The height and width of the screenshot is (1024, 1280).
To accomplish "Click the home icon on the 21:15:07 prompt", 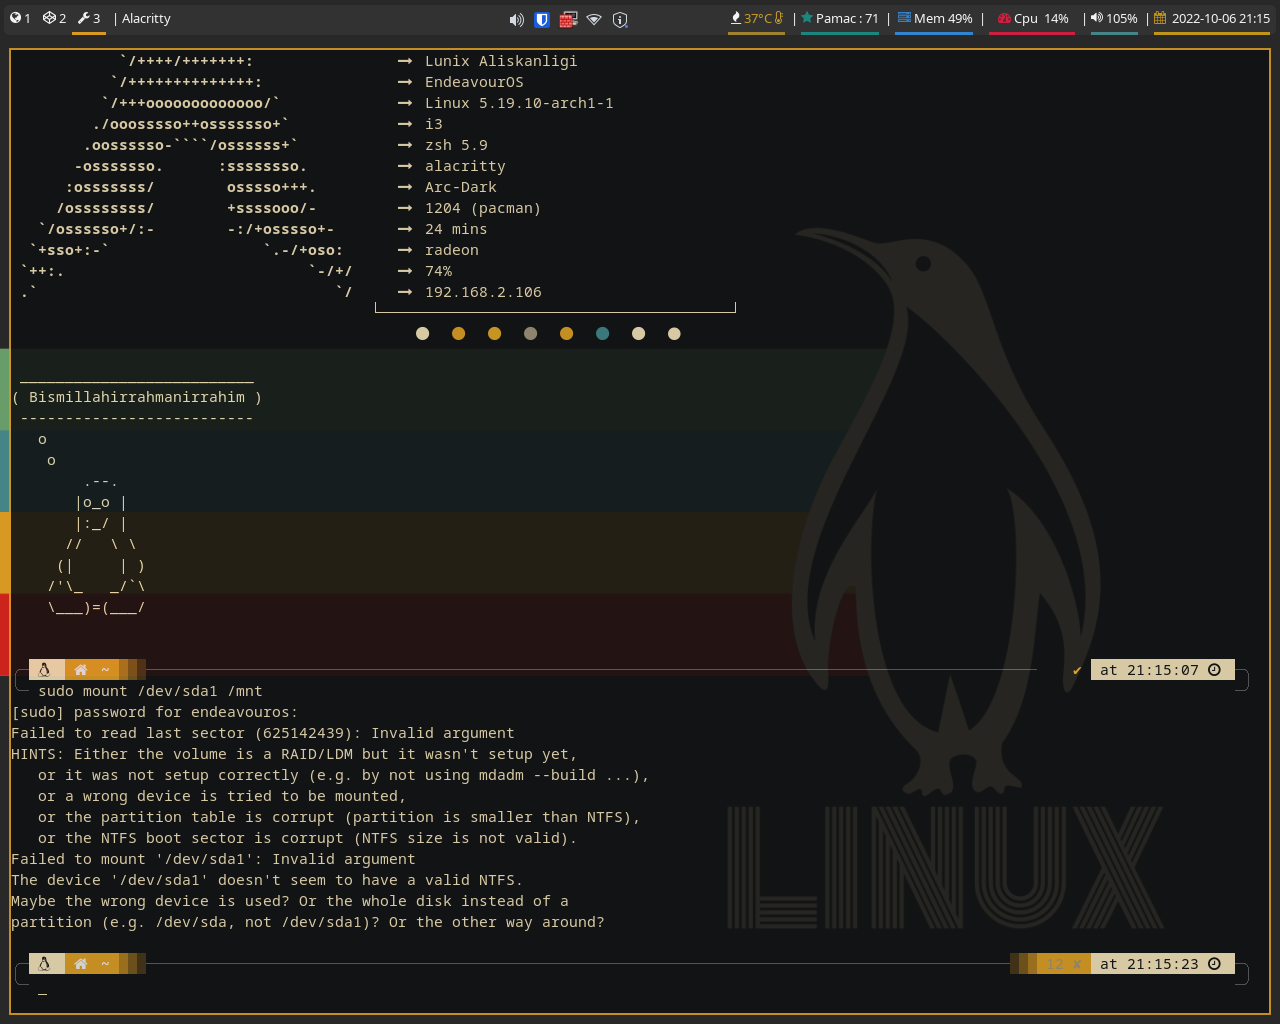I will (81, 670).
